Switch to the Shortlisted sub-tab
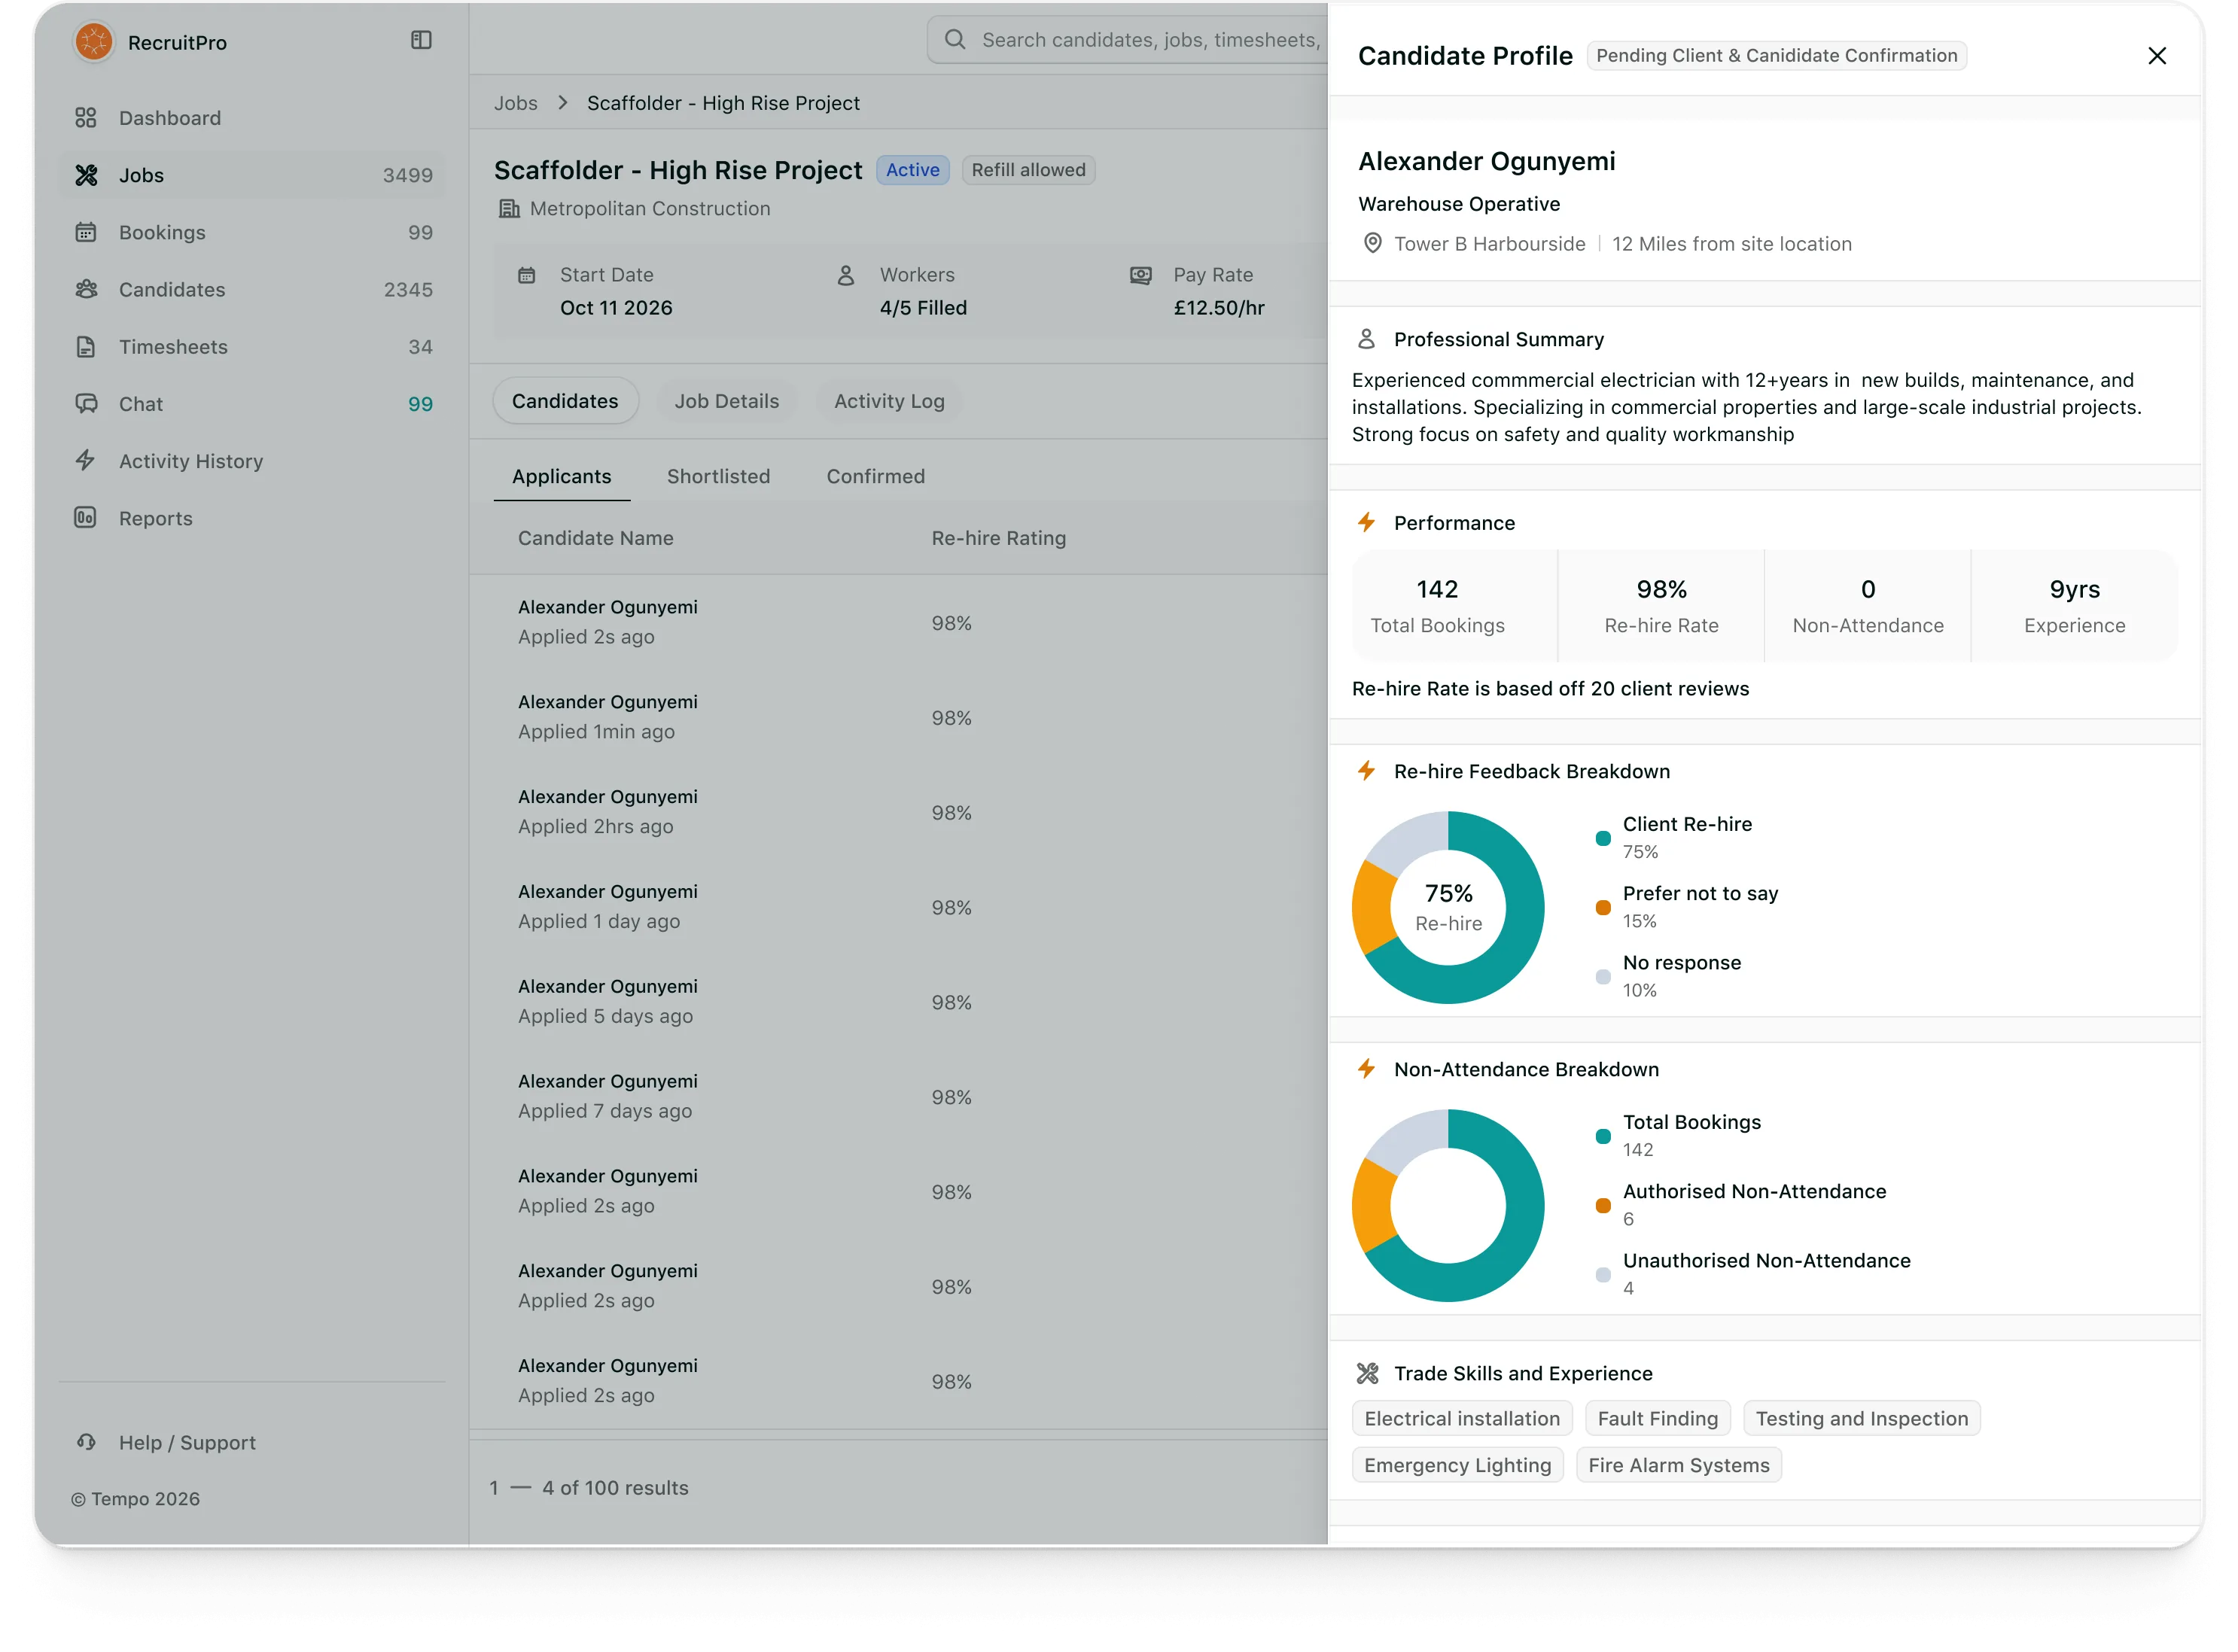 pos(718,477)
